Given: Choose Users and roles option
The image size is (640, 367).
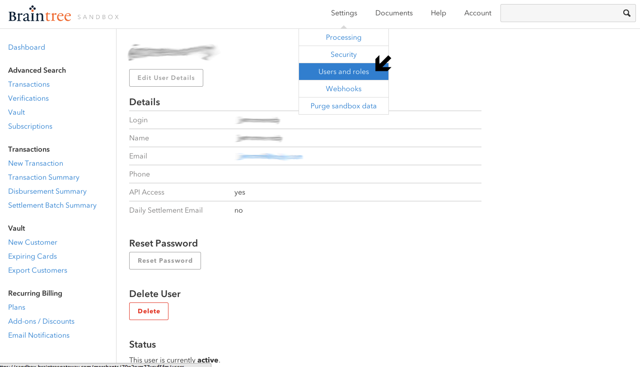Looking at the screenshot, I should pos(343,71).
